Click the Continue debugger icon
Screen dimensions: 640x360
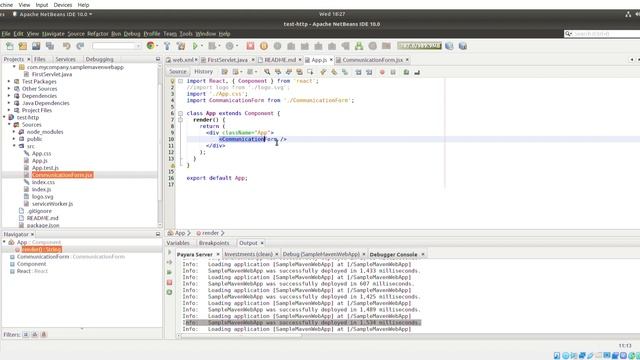coord(278,46)
